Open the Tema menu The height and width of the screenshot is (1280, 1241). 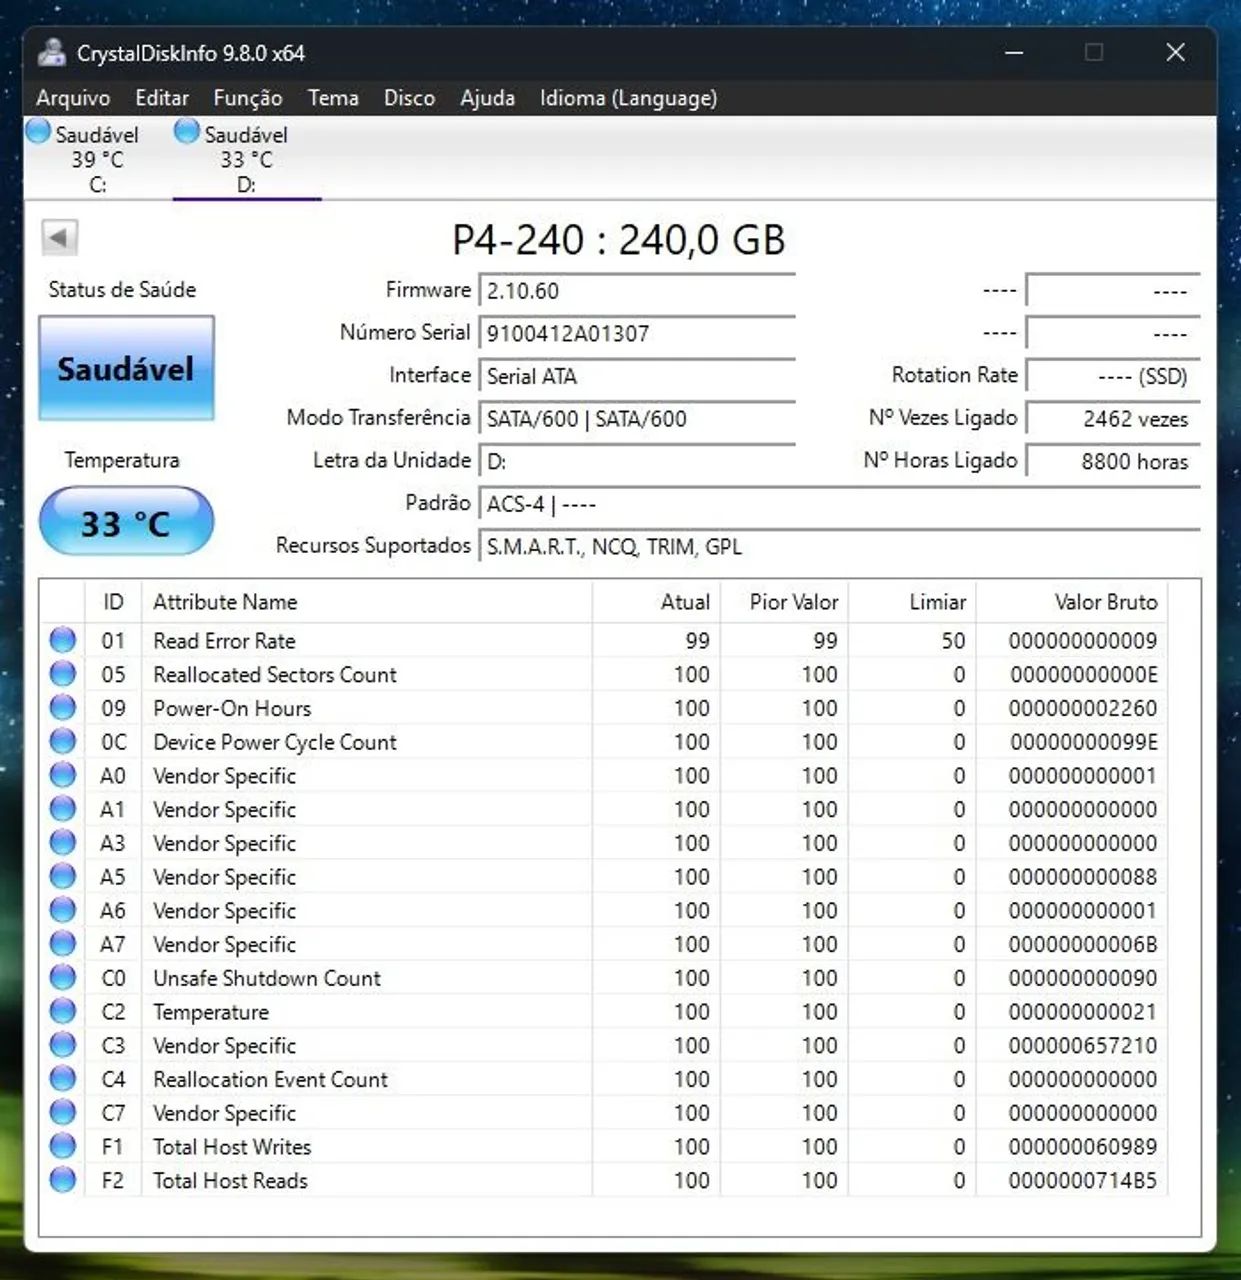coord(333,98)
